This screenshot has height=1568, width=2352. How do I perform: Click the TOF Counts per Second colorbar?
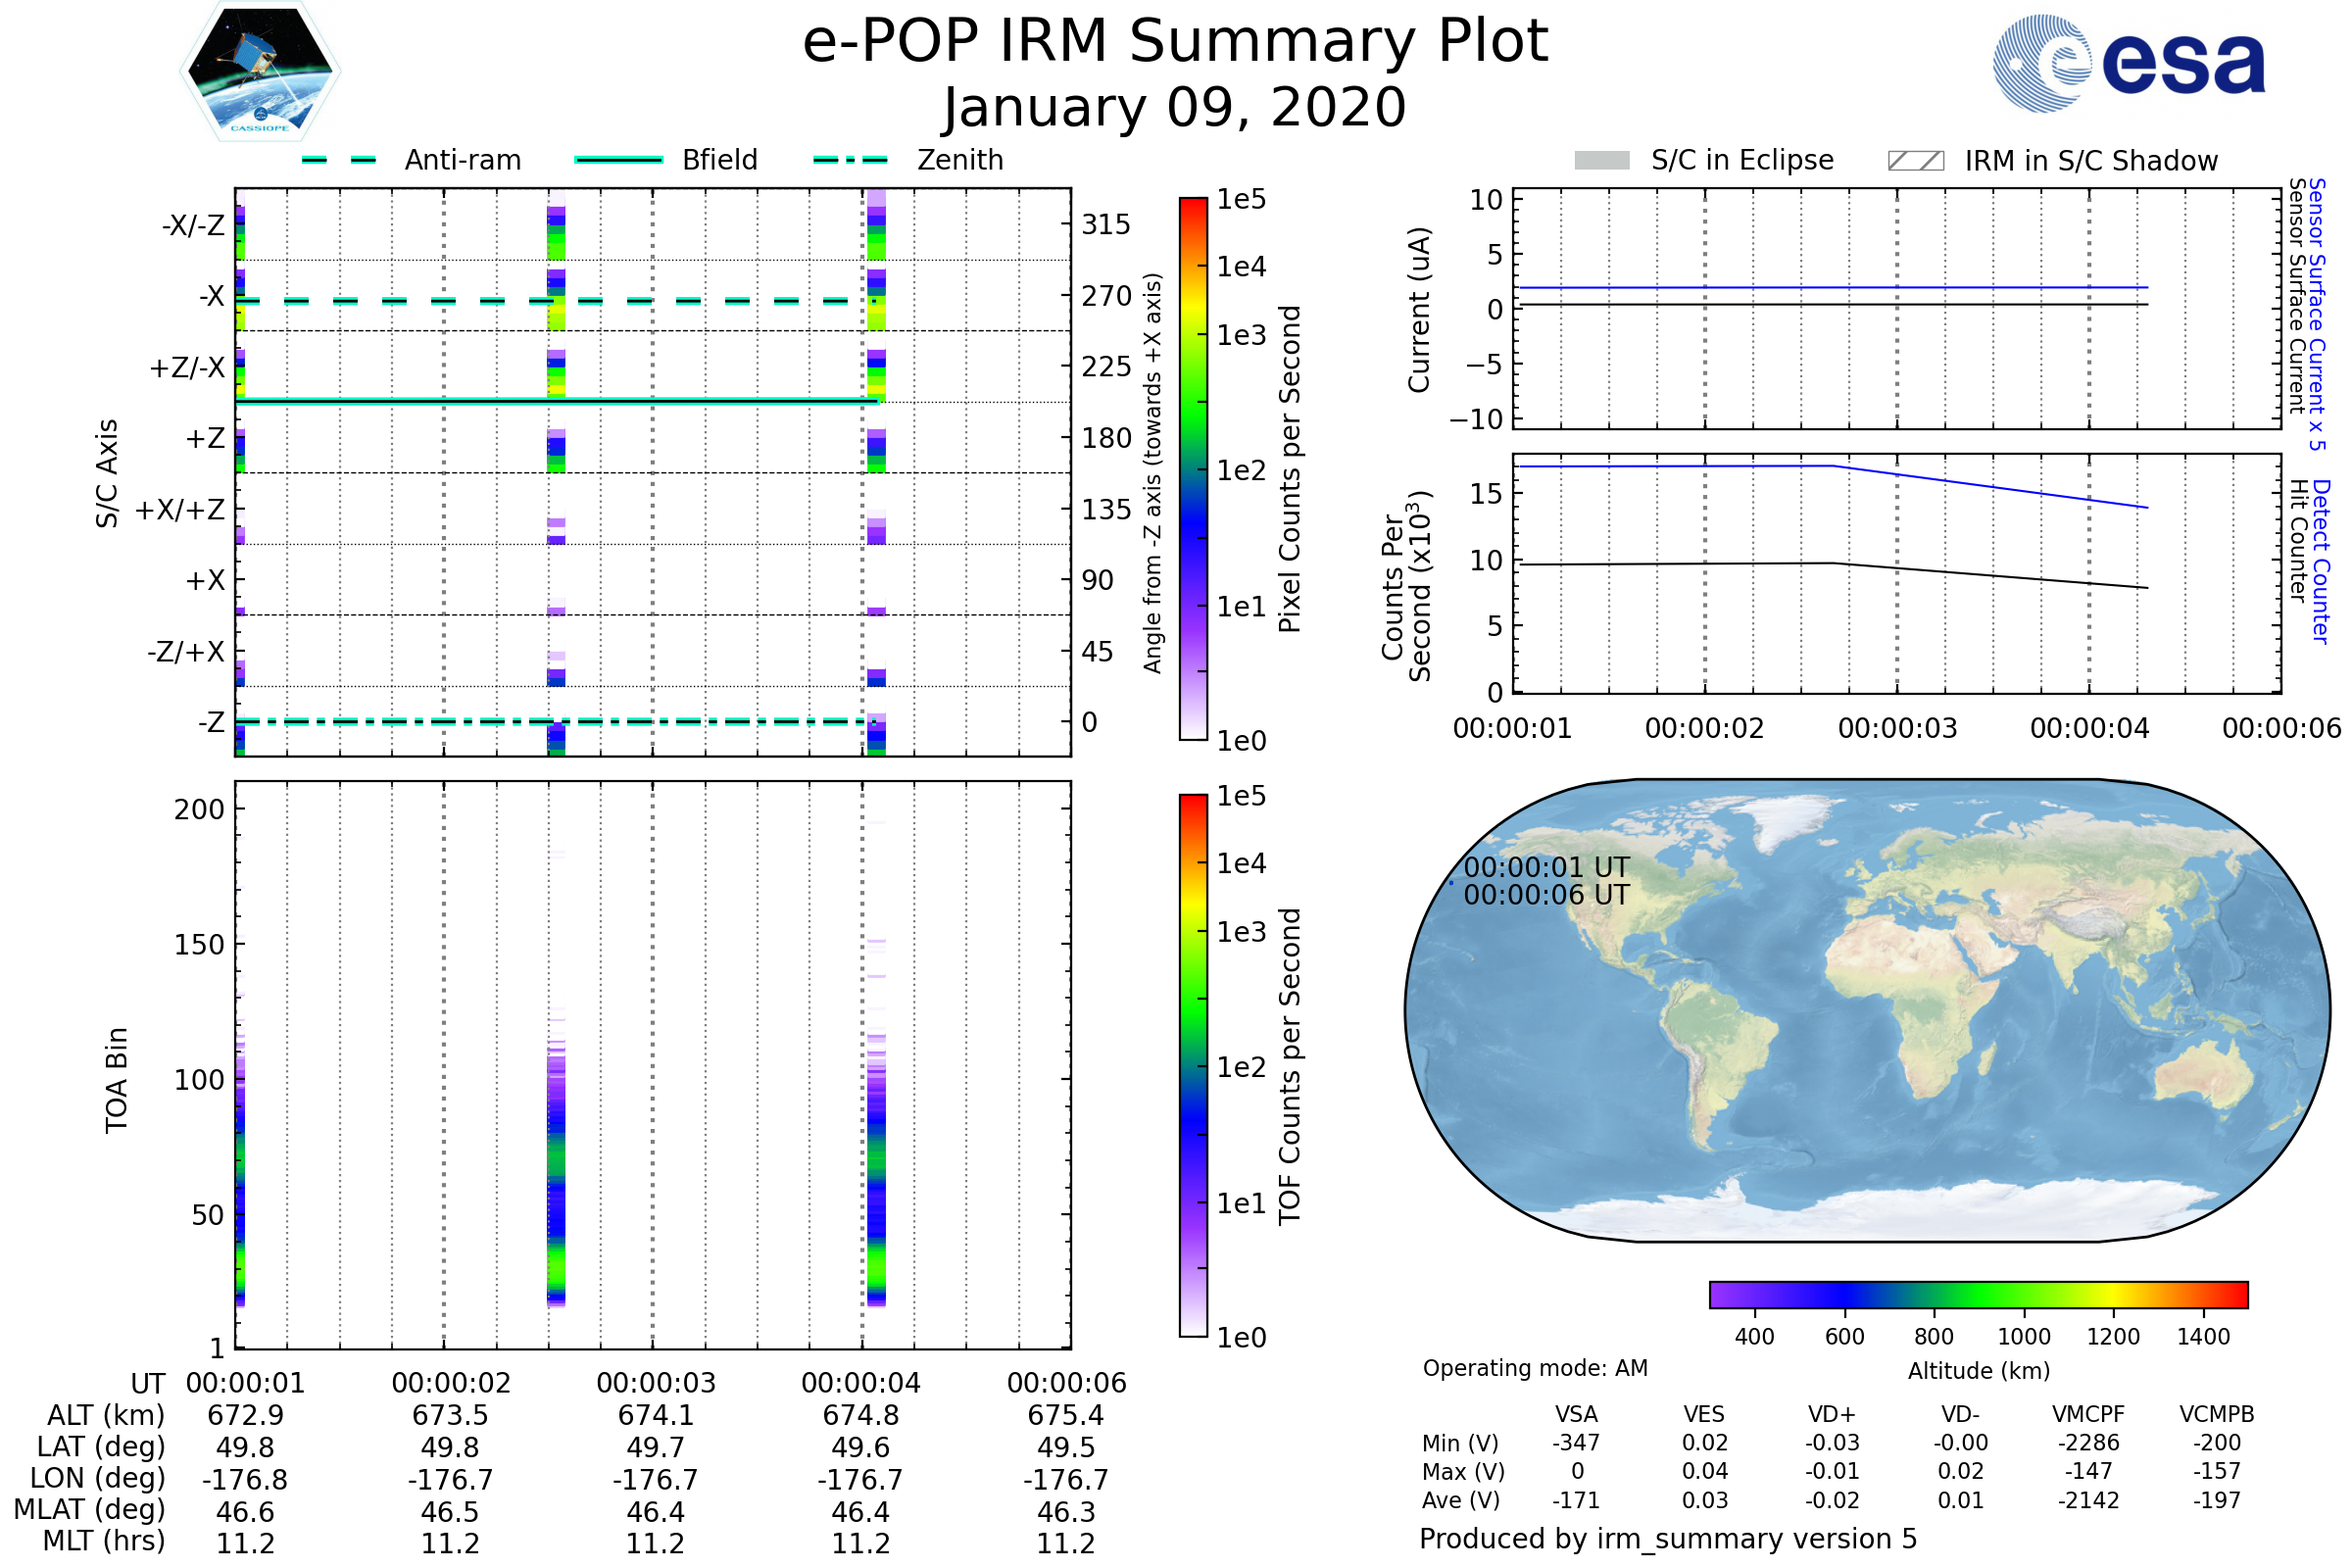coord(1193,1065)
